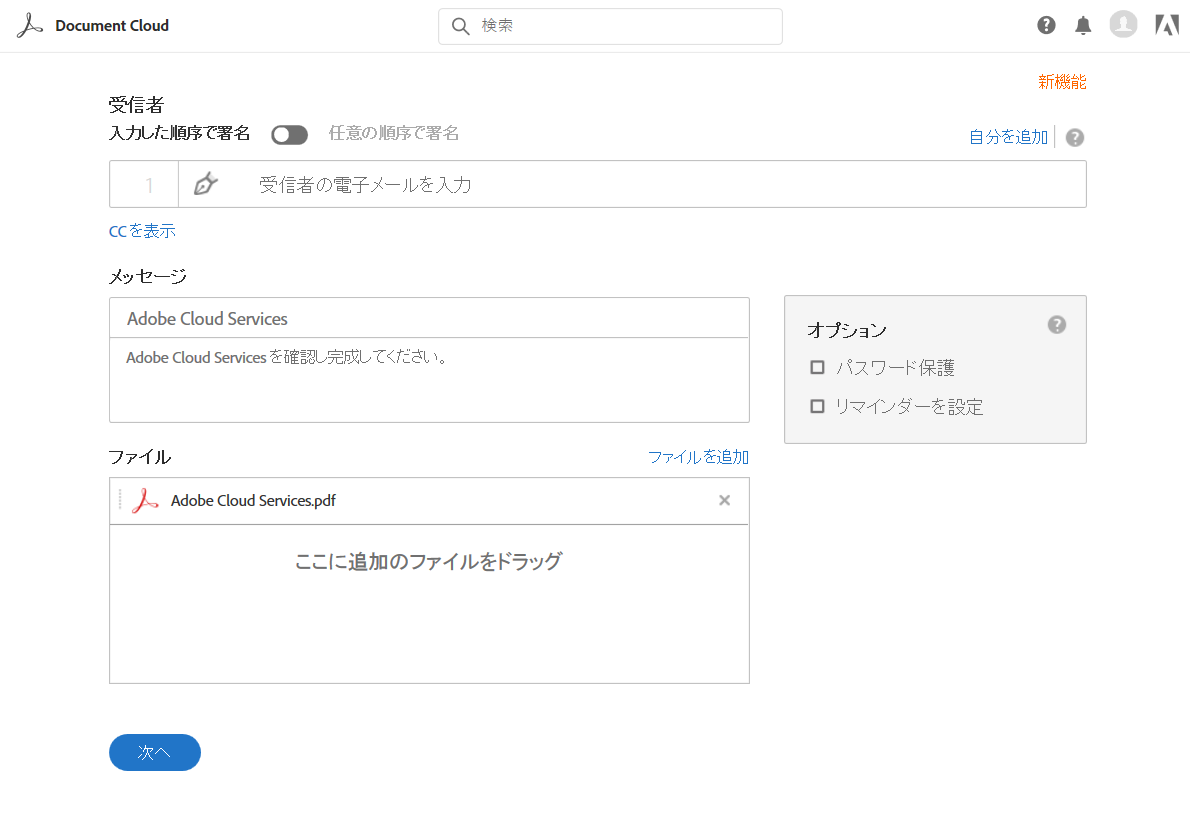Click the 入力した順序で署名 label
Image resolution: width=1190 pixels, height=825 pixels.
(180, 134)
